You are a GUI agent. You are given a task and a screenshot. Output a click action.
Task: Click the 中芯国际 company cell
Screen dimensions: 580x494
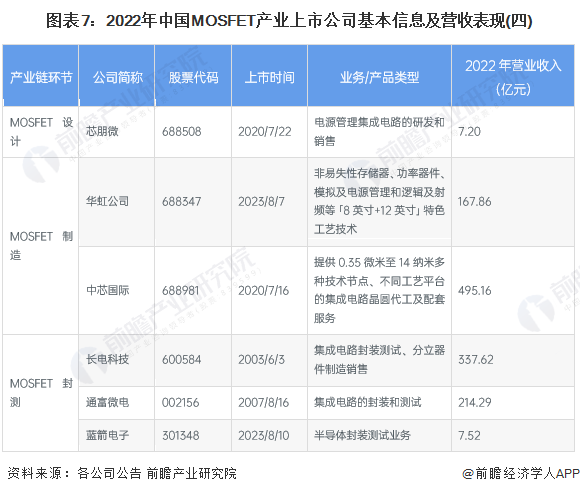point(108,290)
